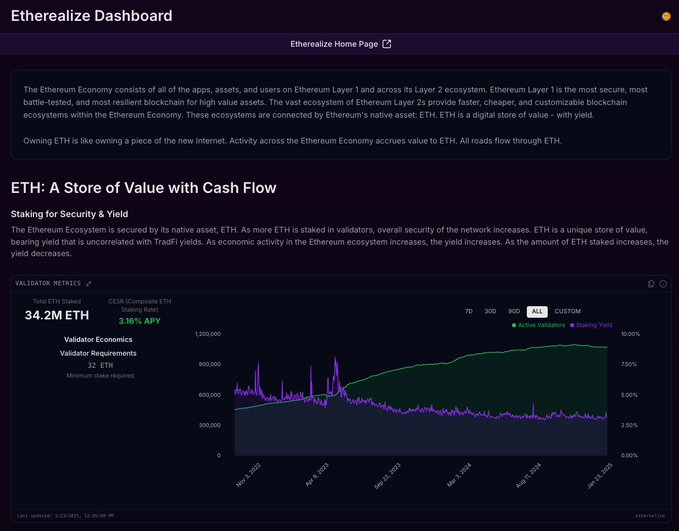Click the Apr 9, 2023 axis label
679x531 pixels.
point(317,474)
